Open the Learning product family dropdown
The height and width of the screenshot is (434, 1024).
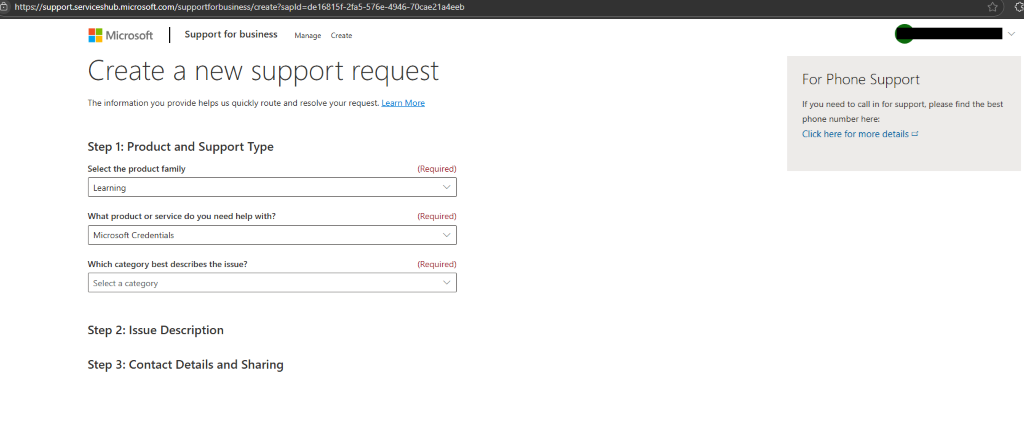272,187
